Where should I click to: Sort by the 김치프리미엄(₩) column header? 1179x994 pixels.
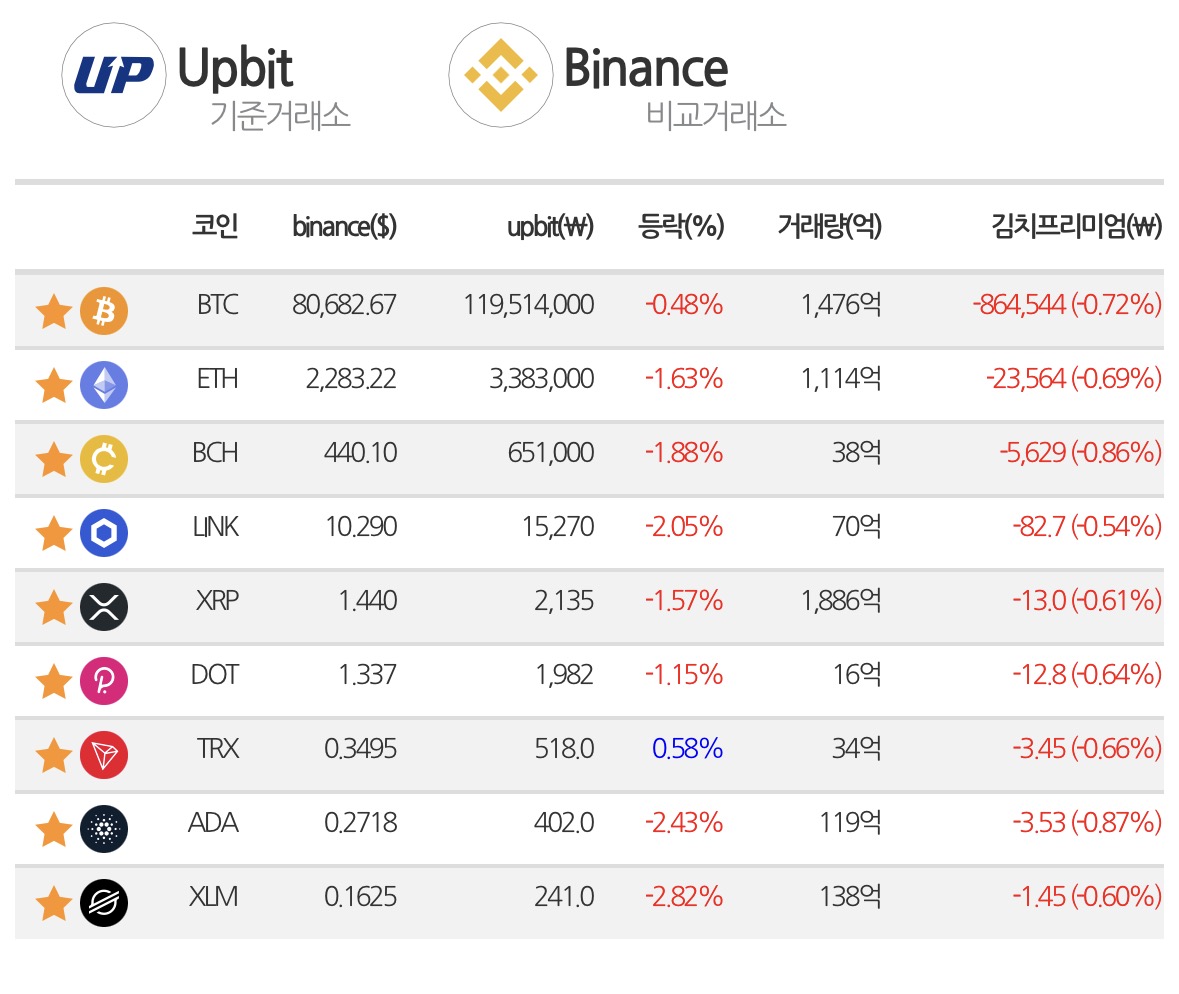[1077, 226]
